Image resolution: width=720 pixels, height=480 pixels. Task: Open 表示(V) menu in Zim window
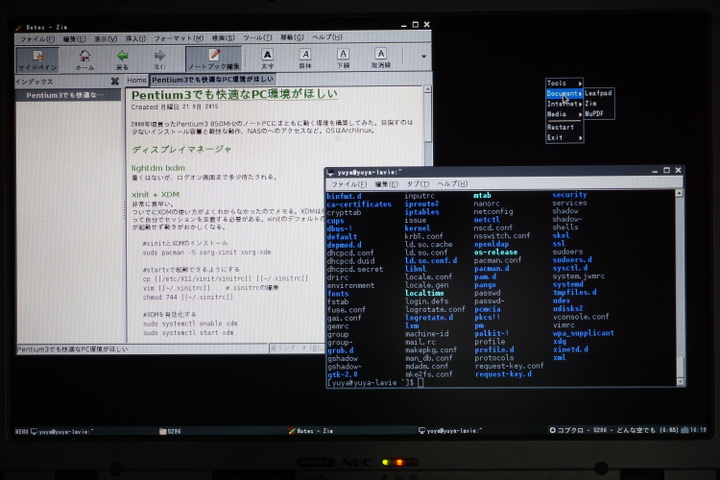coord(106,39)
